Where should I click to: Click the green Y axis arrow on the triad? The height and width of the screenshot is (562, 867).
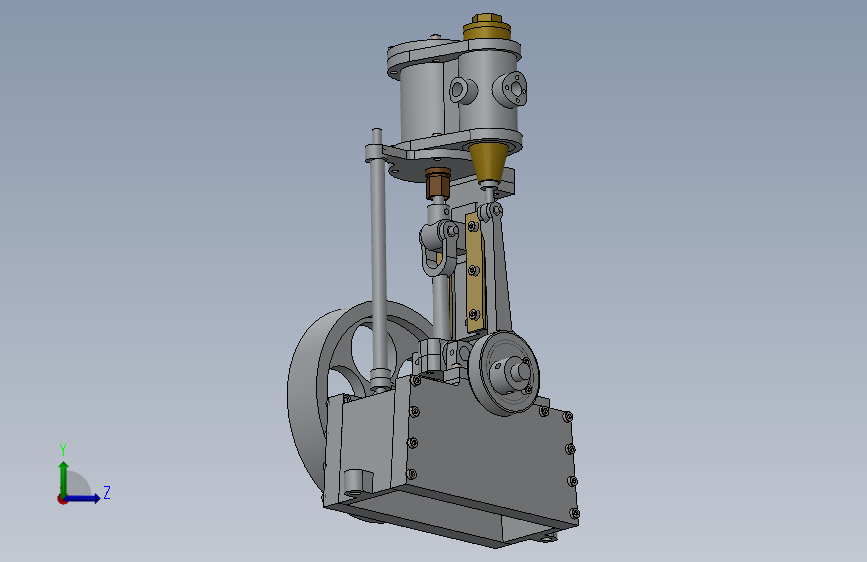coord(64,479)
